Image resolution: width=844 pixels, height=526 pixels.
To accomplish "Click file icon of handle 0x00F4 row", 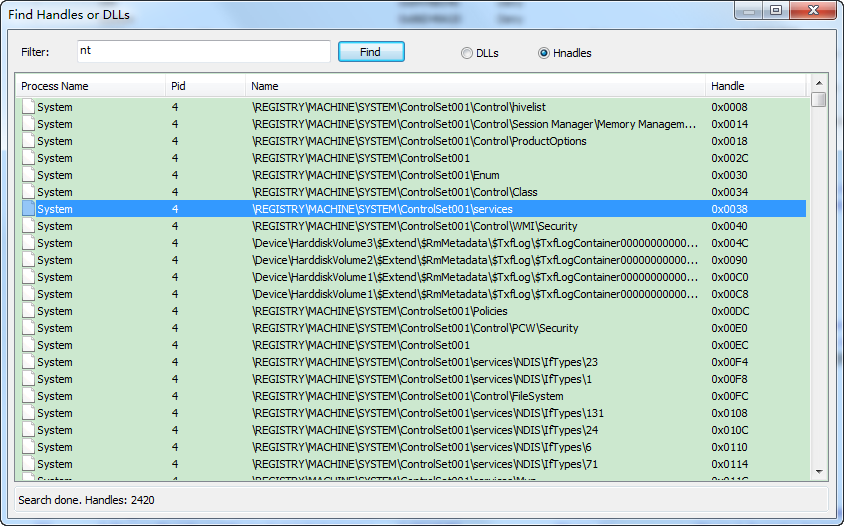I will (28, 362).
